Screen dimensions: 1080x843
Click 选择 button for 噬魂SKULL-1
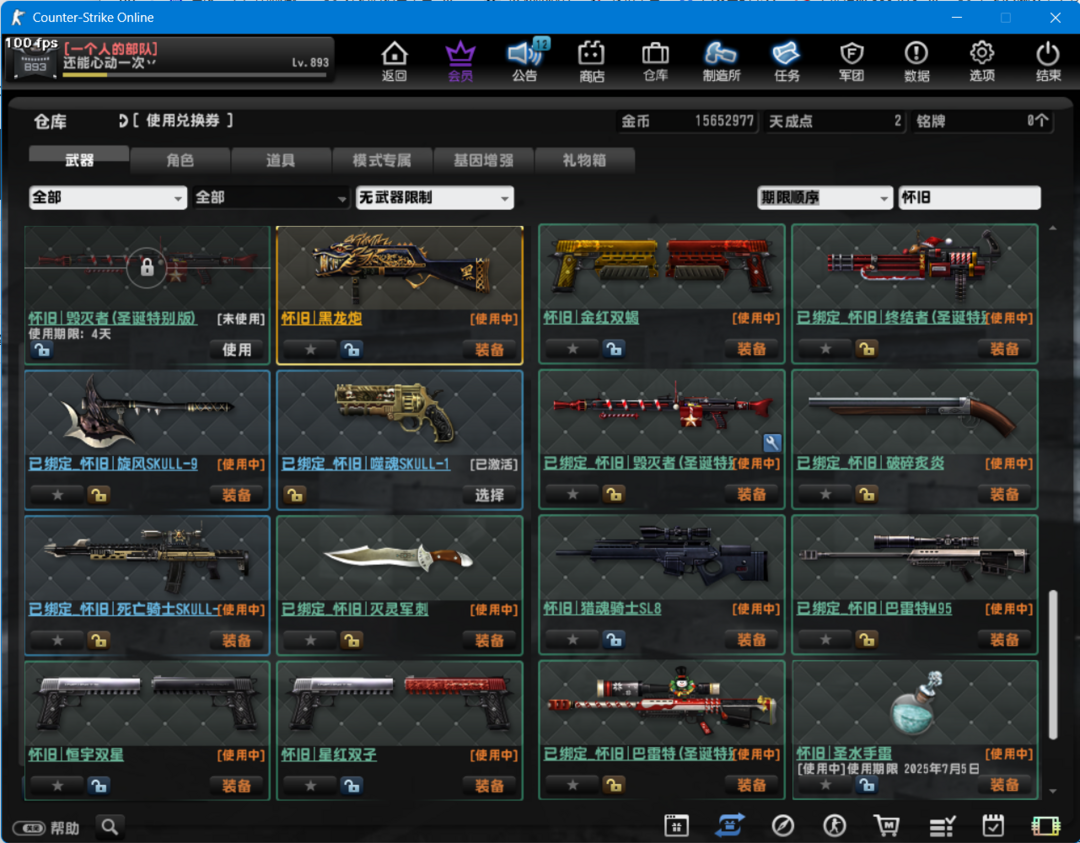pyautogui.click(x=490, y=495)
